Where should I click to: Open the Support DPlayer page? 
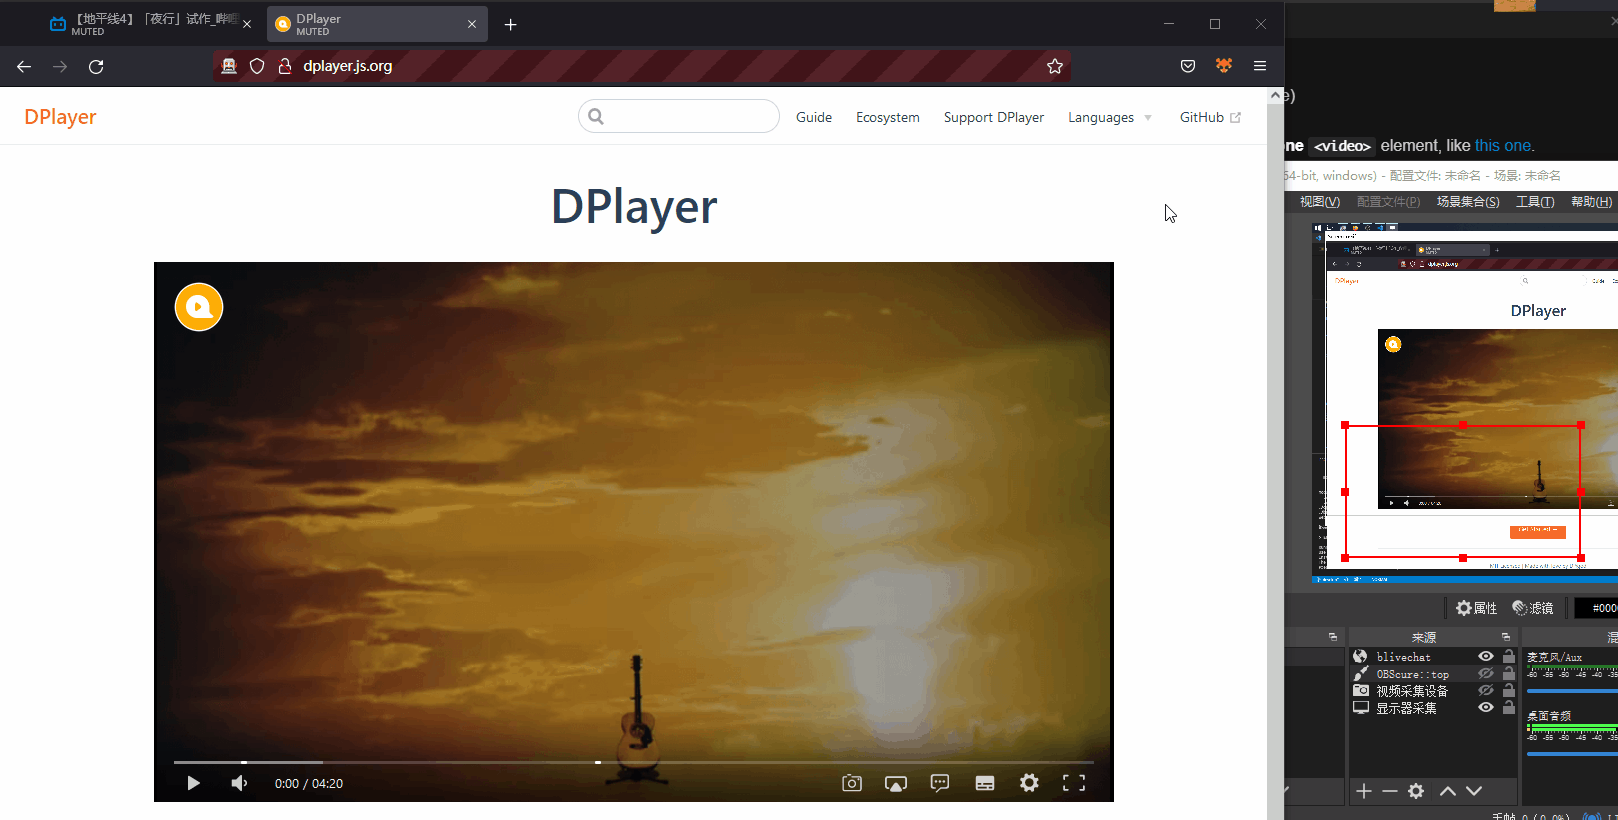pos(994,117)
